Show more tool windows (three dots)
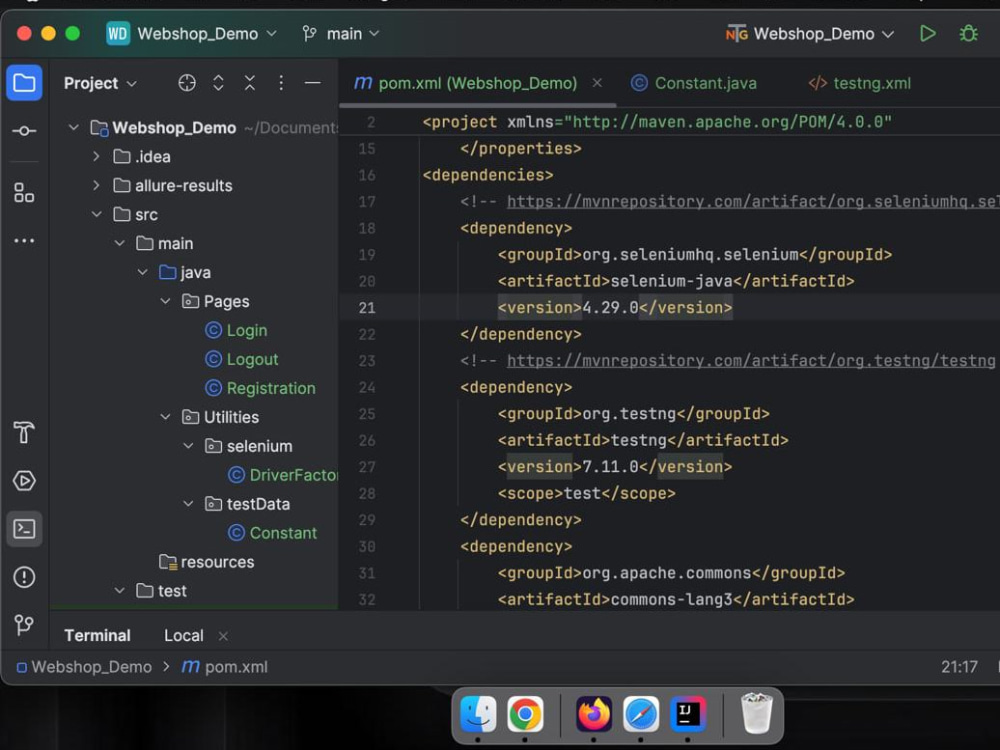This screenshot has width=1000, height=750. [x=24, y=241]
